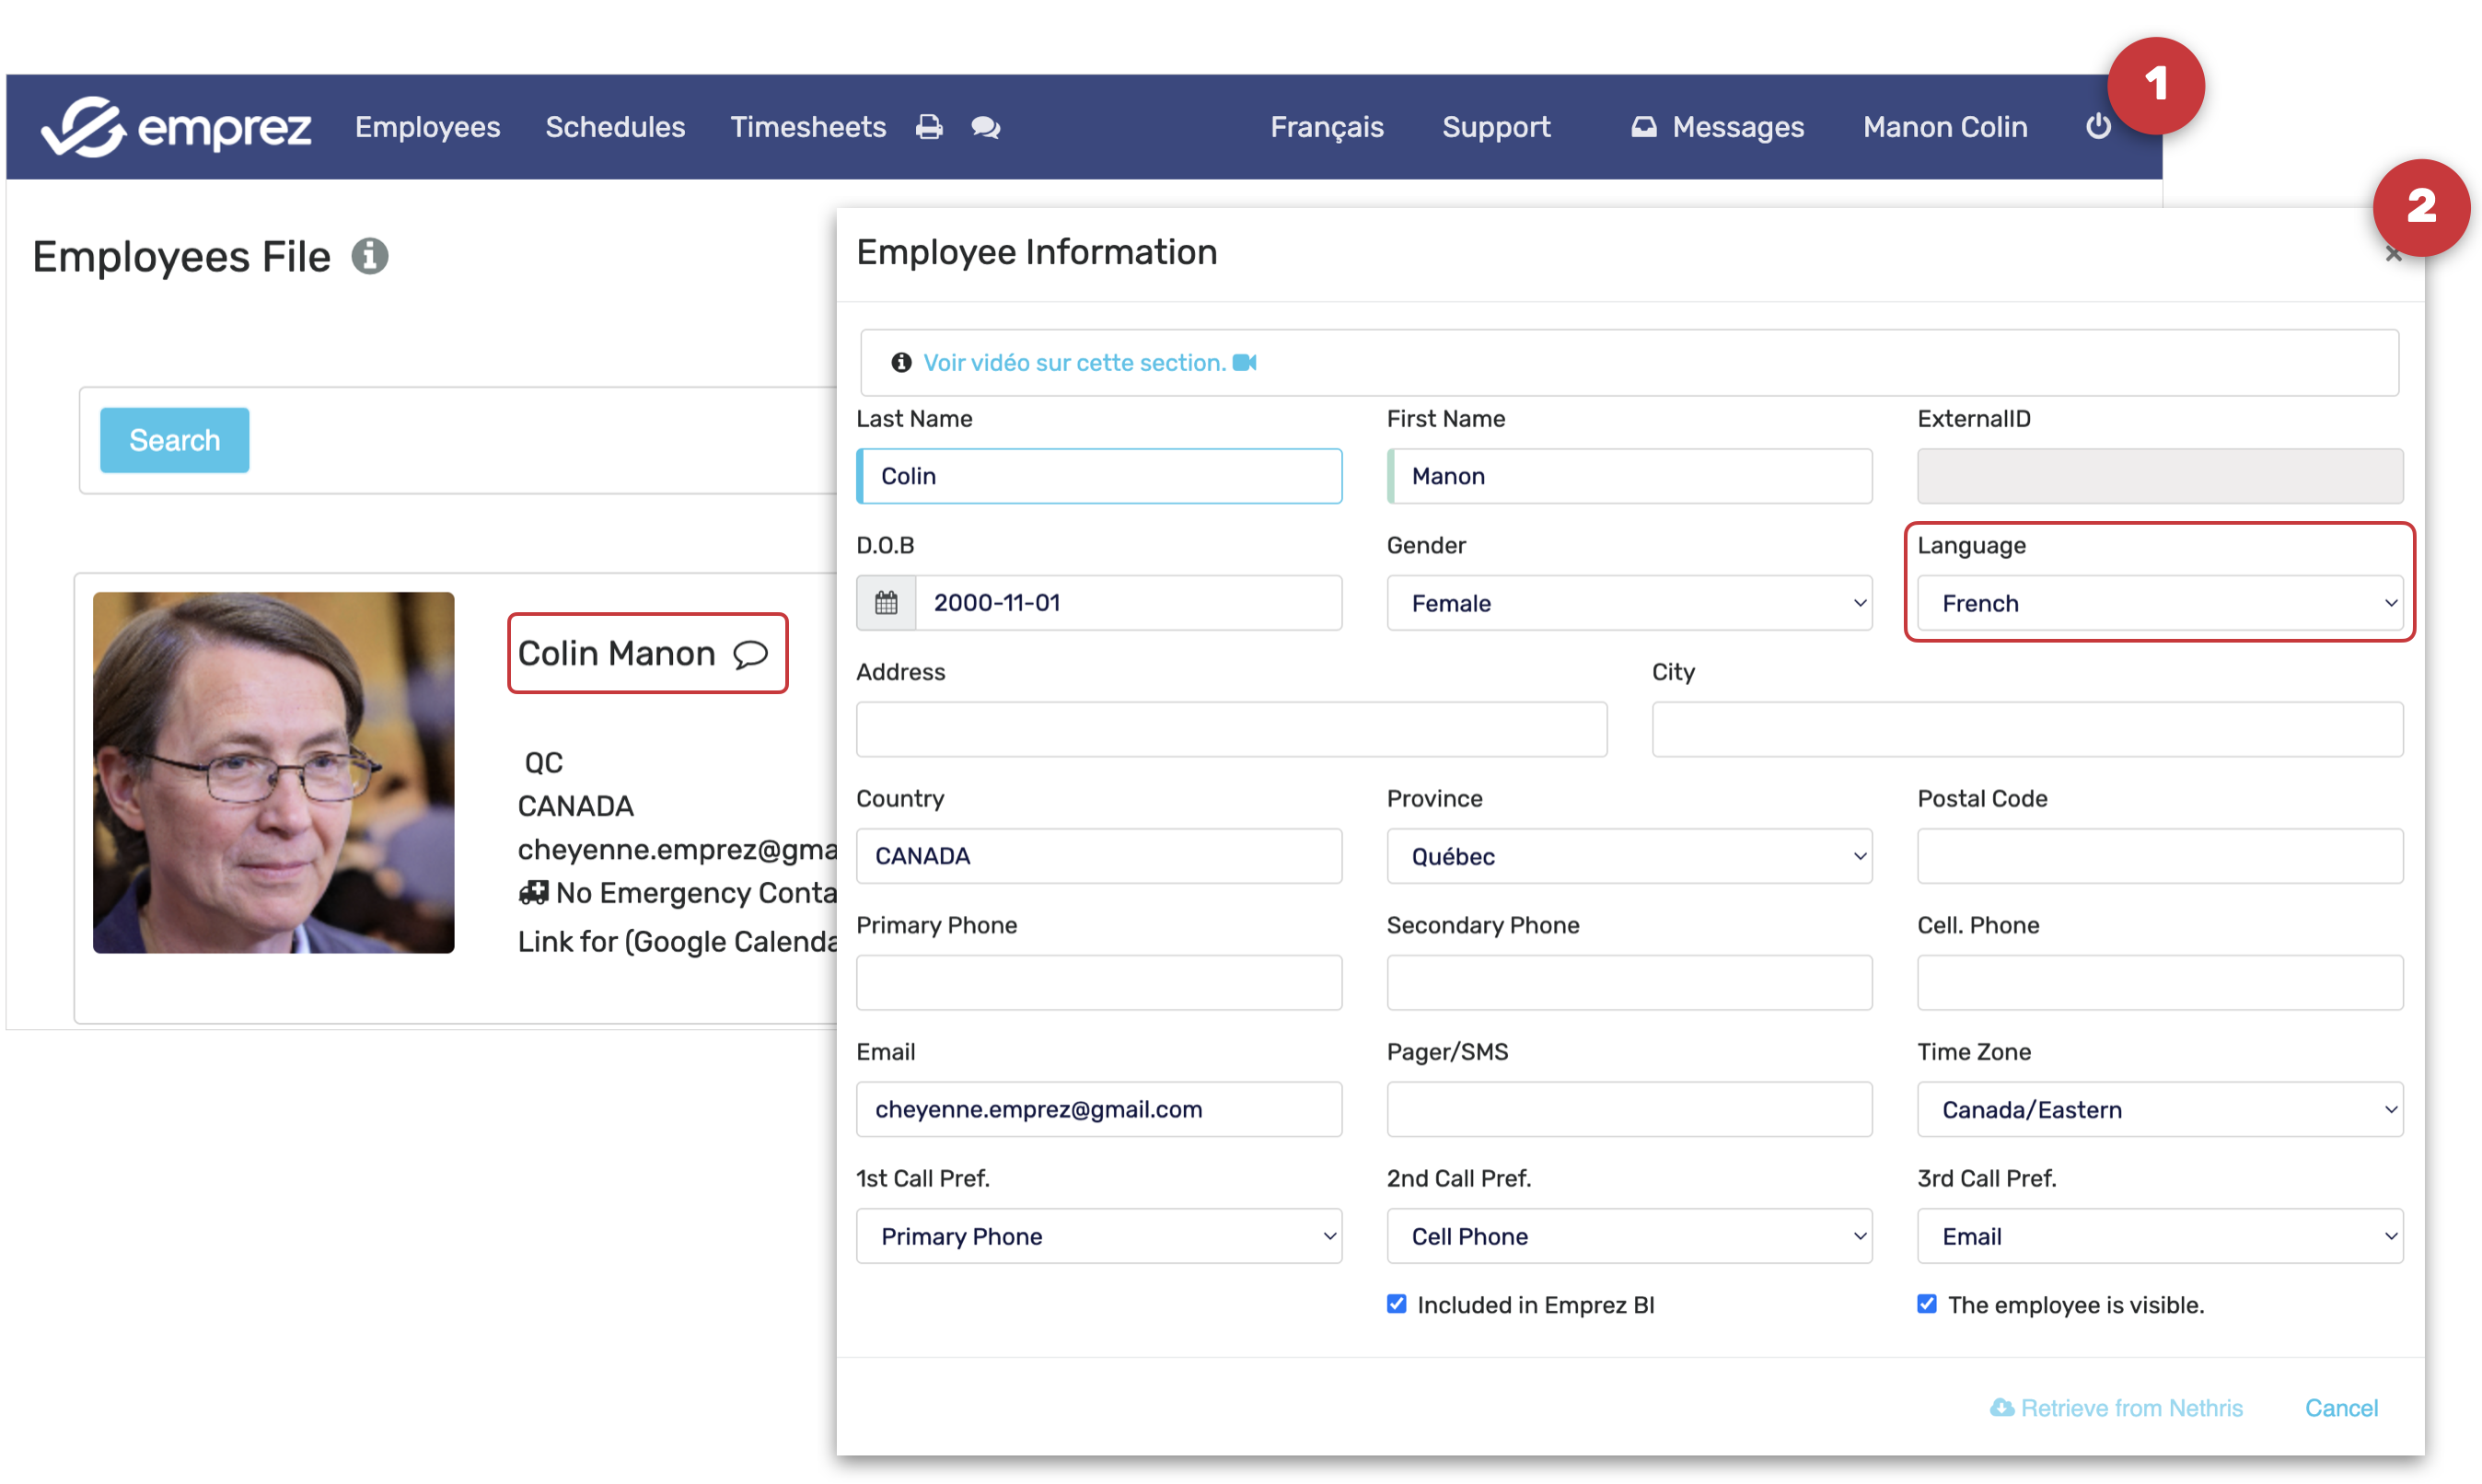
Task: Click the video camera icon in section banner
Action: (1245, 363)
